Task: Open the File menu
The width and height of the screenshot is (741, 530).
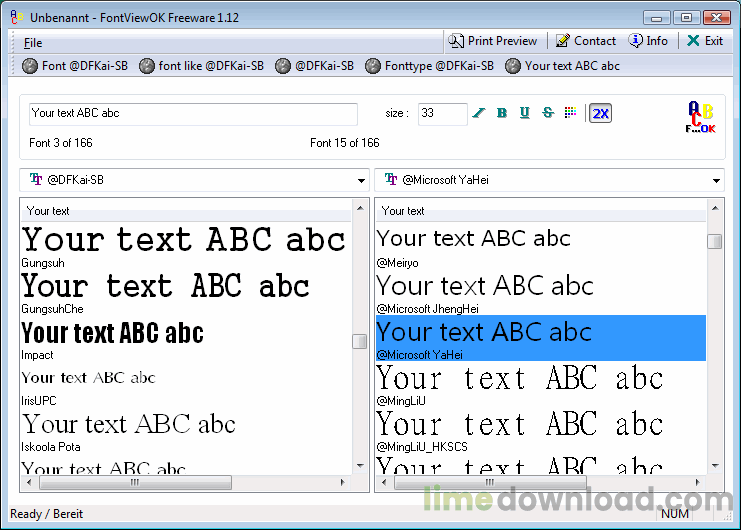Action: click(33, 42)
